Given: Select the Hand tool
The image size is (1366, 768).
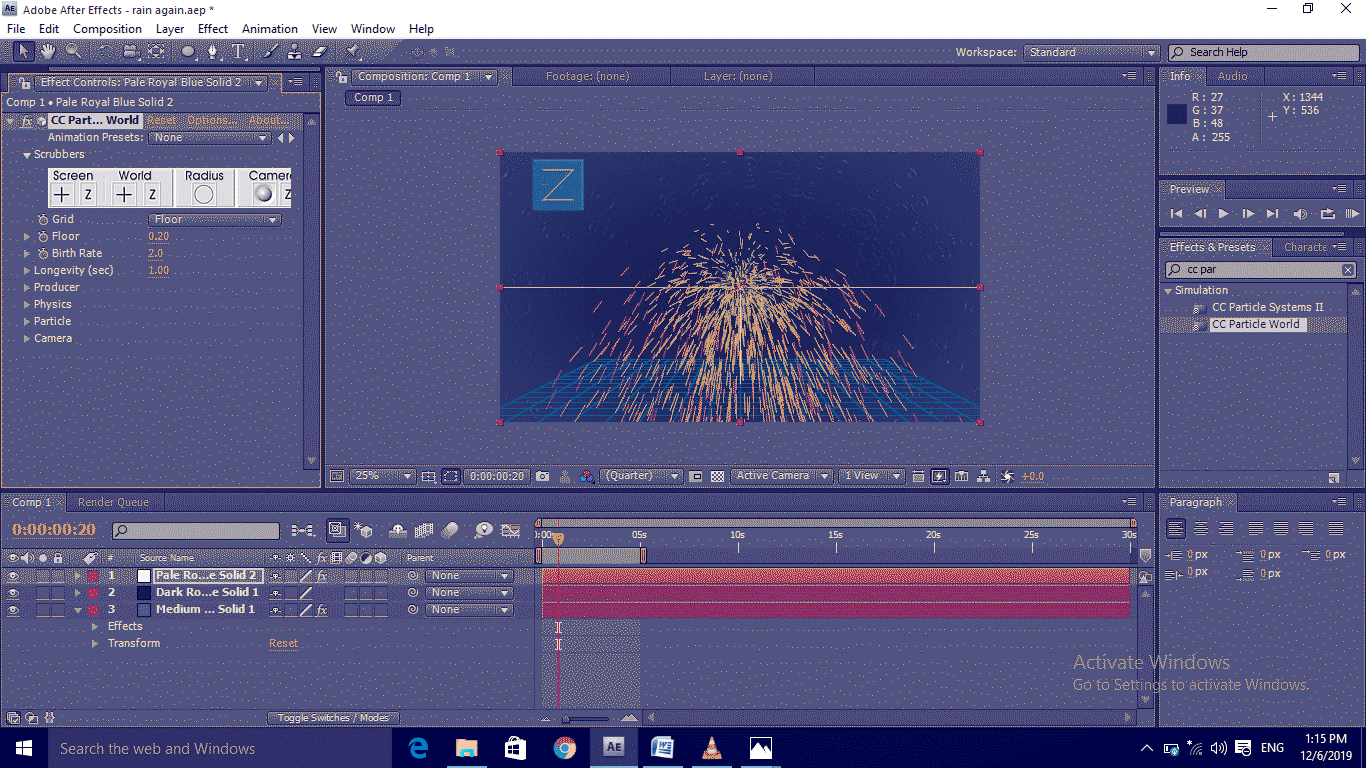Looking at the screenshot, I should click(x=48, y=51).
